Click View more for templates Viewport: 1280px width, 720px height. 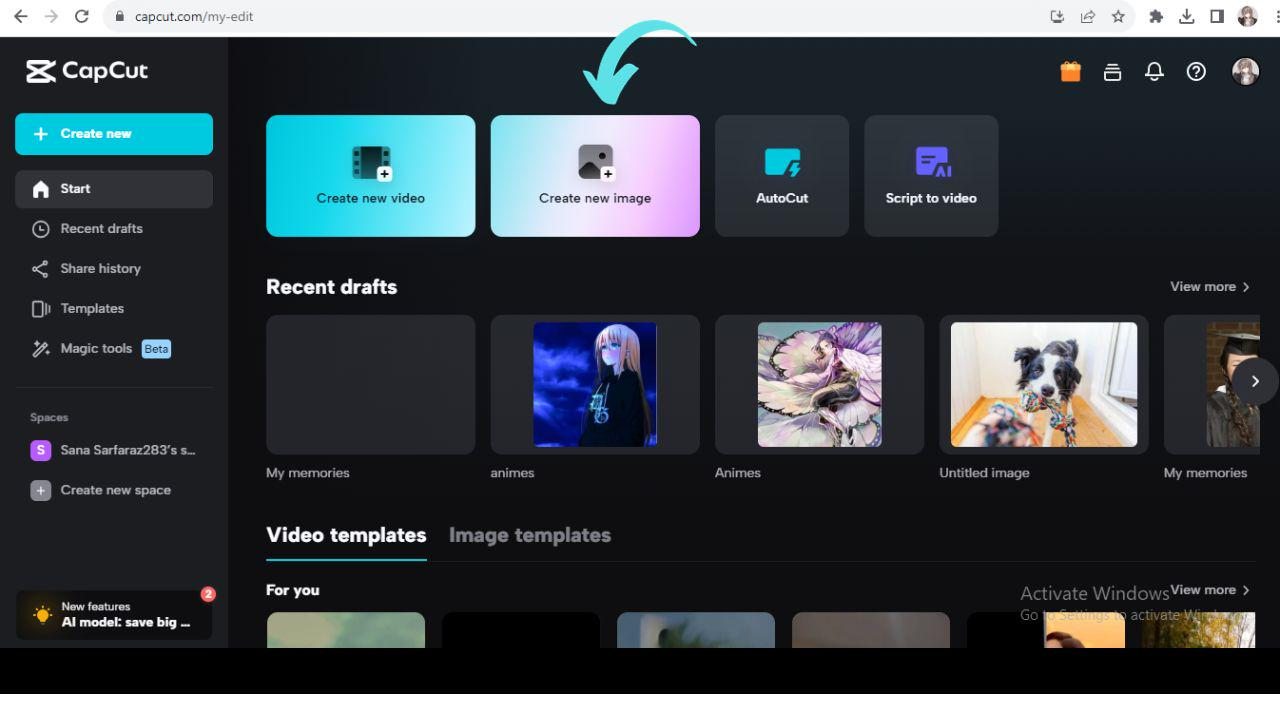[x=1210, y=590]
